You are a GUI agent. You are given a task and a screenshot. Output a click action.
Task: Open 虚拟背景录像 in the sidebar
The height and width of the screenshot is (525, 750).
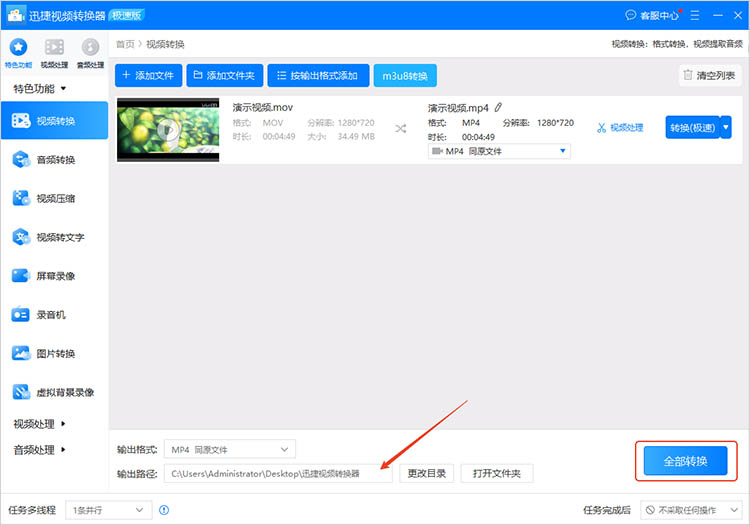point(55,392)
